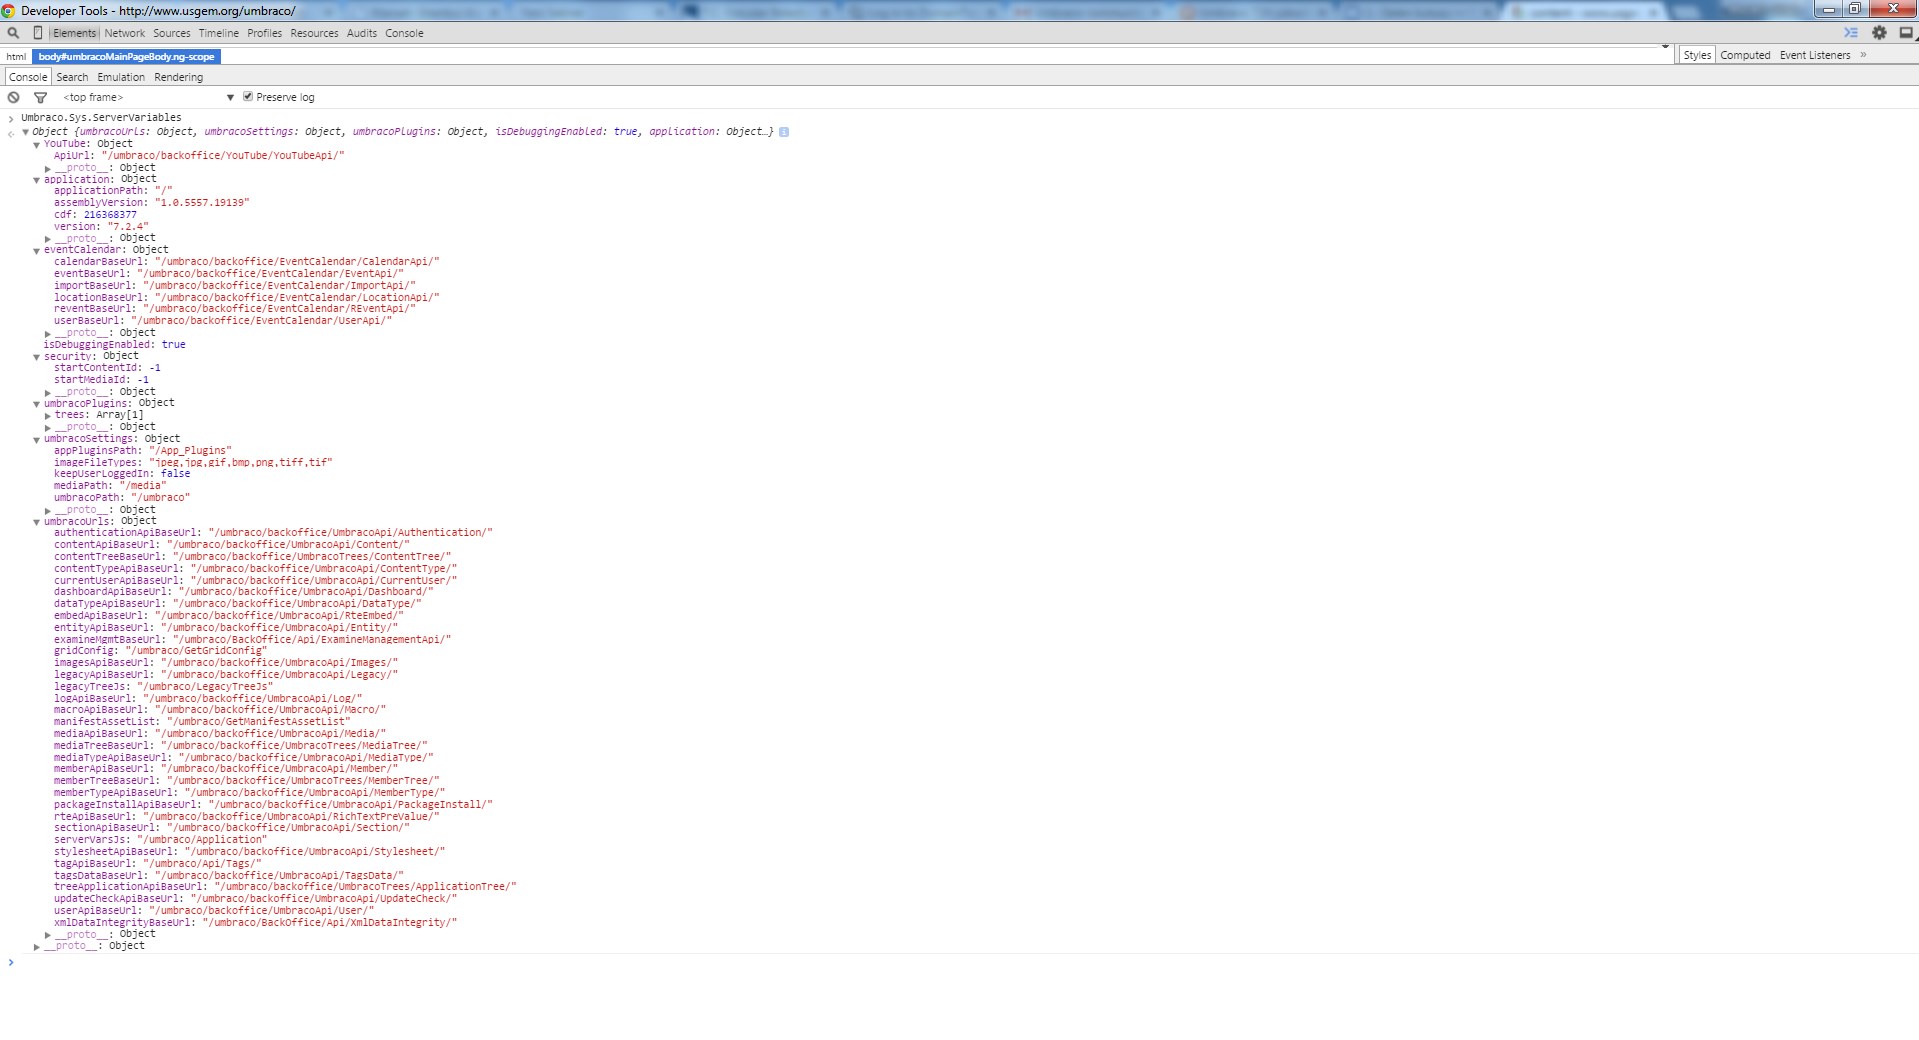Open the Timeline panel
Screen dimensions: 1919x1040
219,33
